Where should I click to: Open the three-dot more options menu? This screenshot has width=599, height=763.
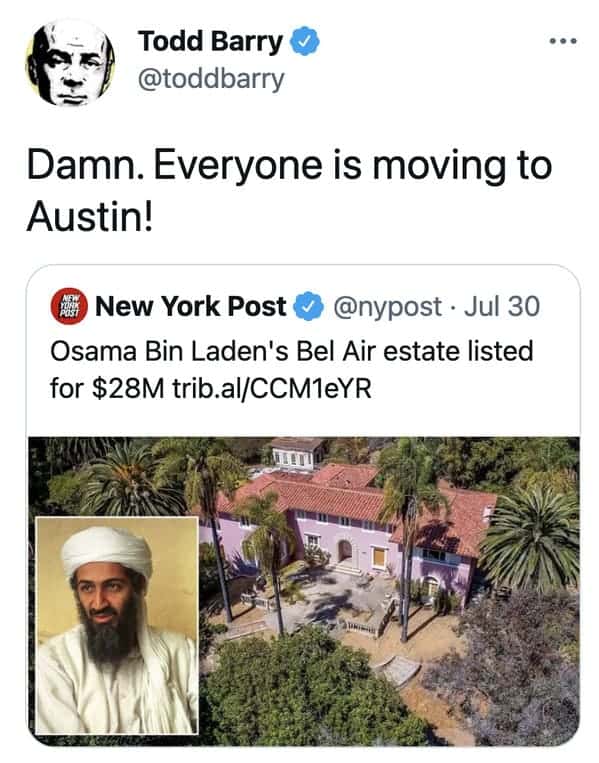[x=563, y=41]
